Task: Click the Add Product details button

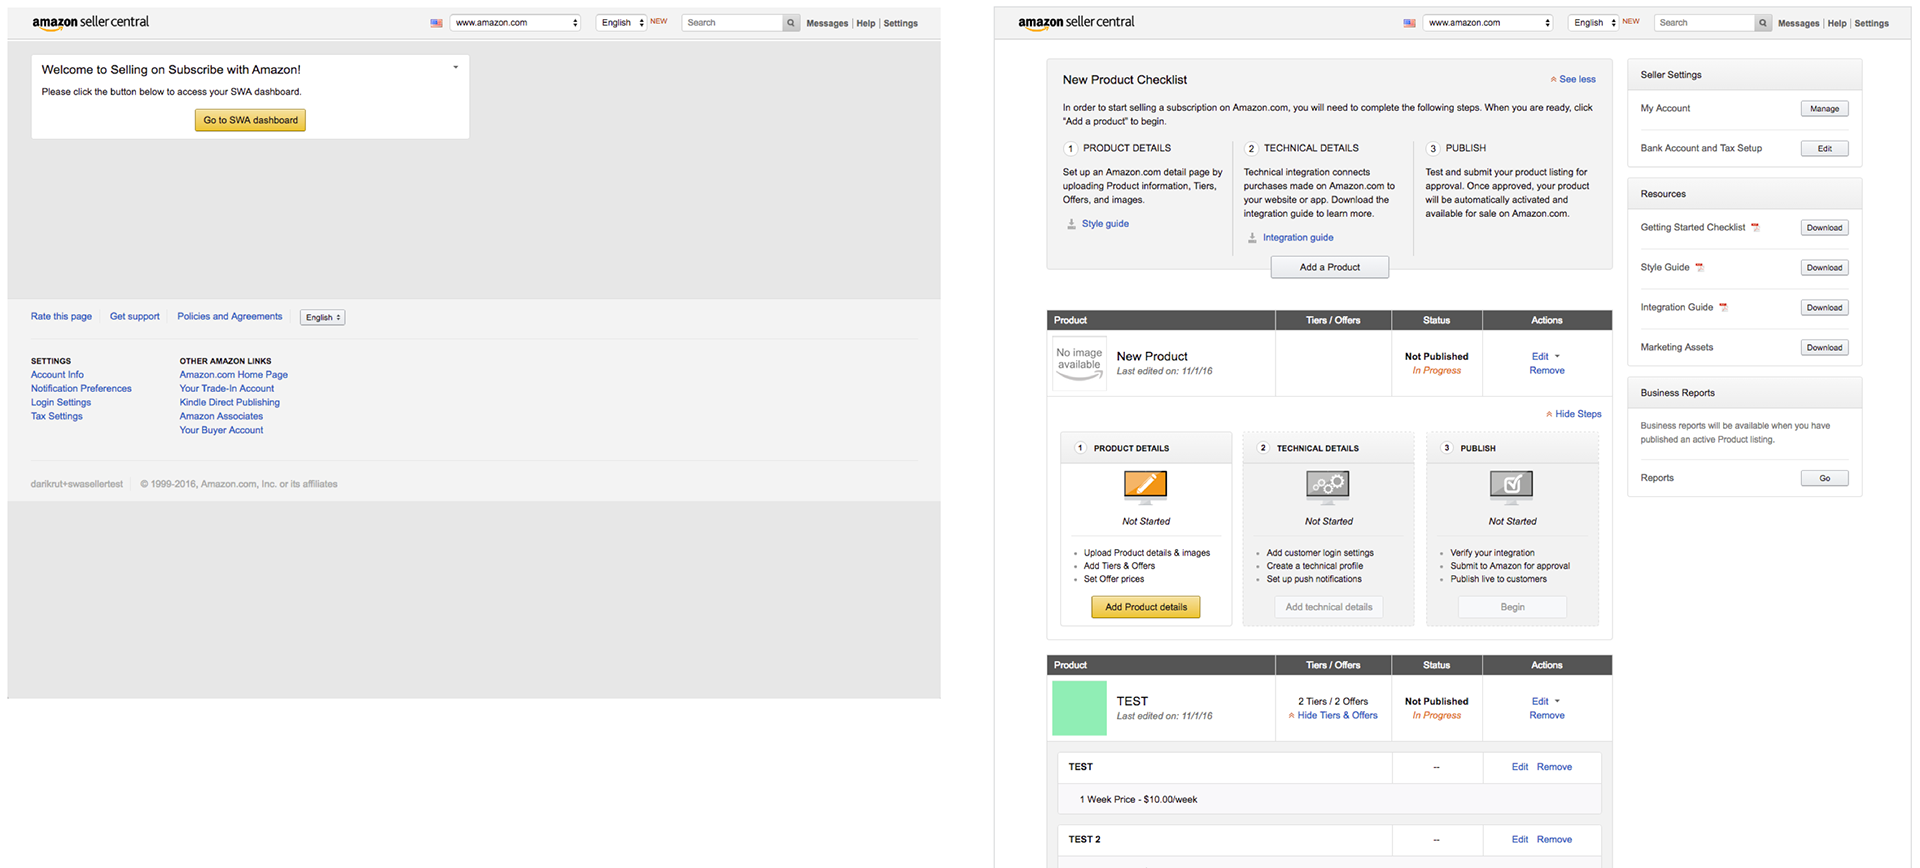Action: 1146,607
